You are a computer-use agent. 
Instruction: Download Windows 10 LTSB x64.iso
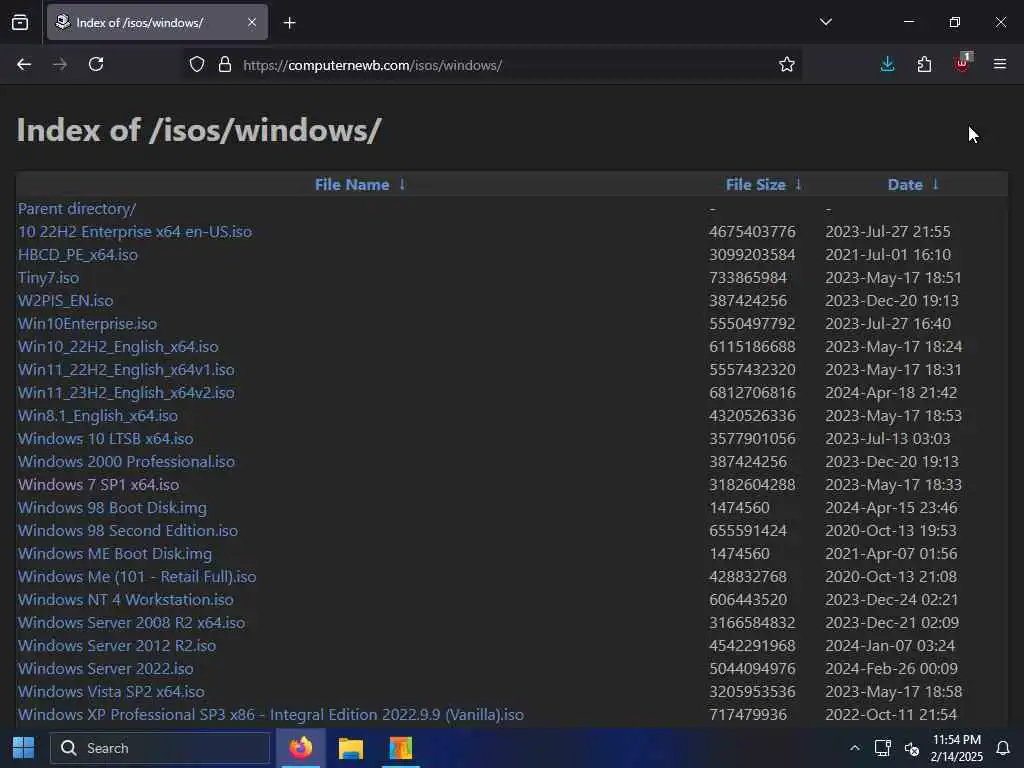pyautogui.click(x=106, y=439)
